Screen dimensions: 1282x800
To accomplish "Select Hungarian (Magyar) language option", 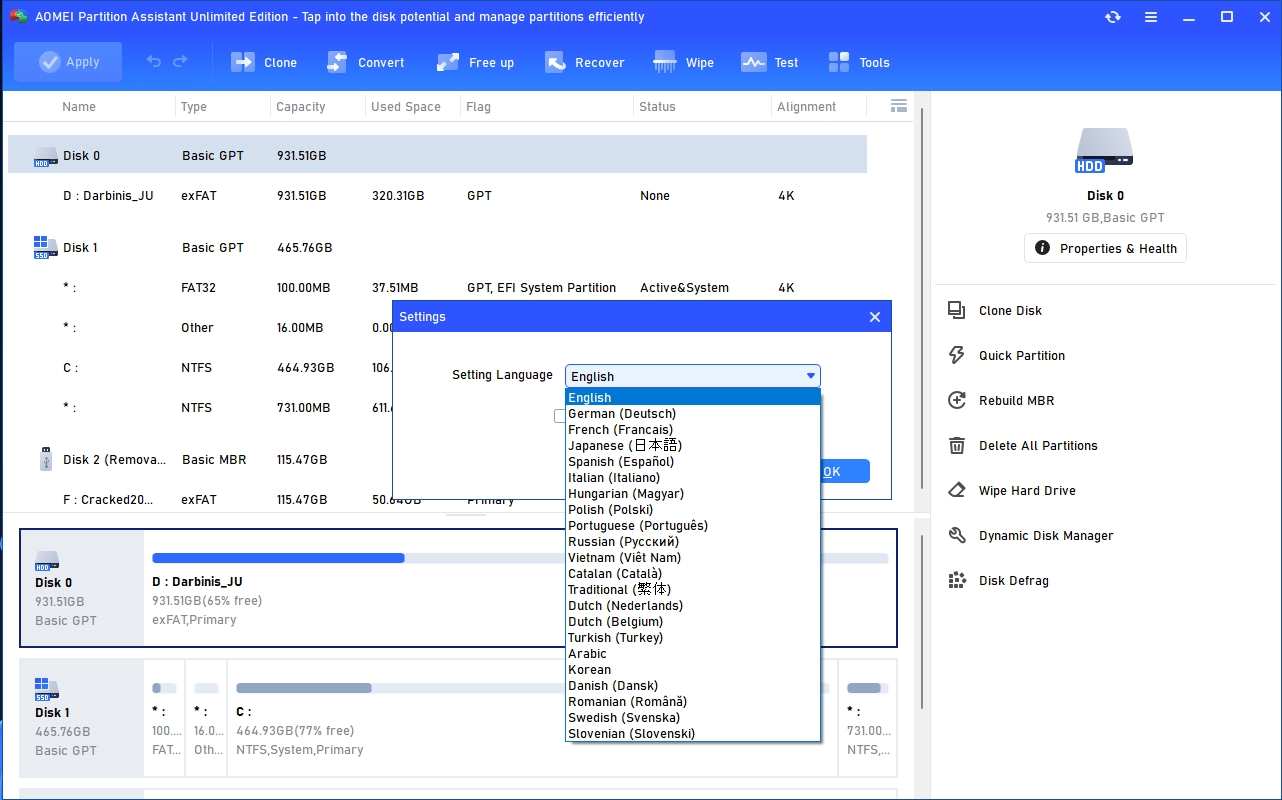I will [x=693, y=494].
